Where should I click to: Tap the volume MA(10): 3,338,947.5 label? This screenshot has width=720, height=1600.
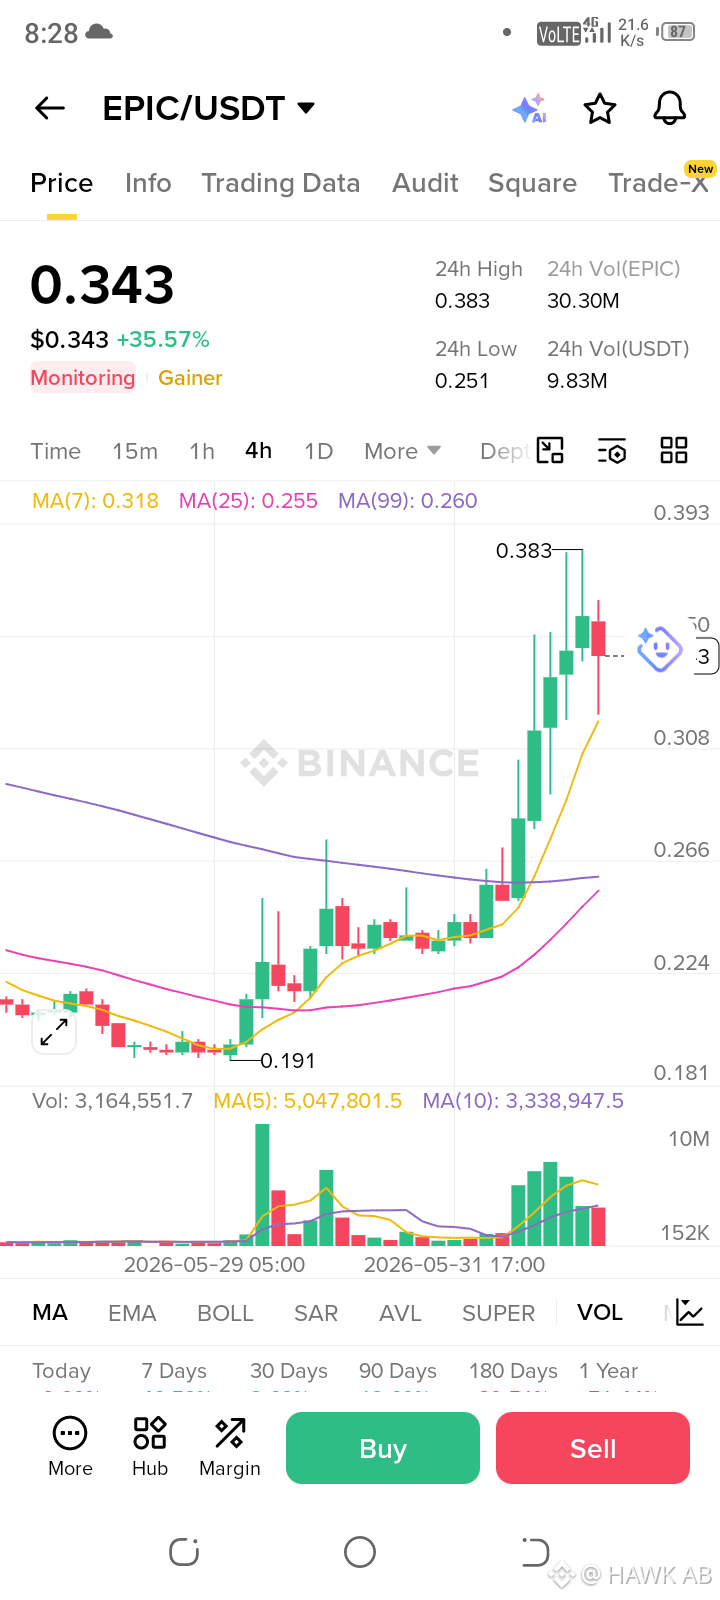523,1101
